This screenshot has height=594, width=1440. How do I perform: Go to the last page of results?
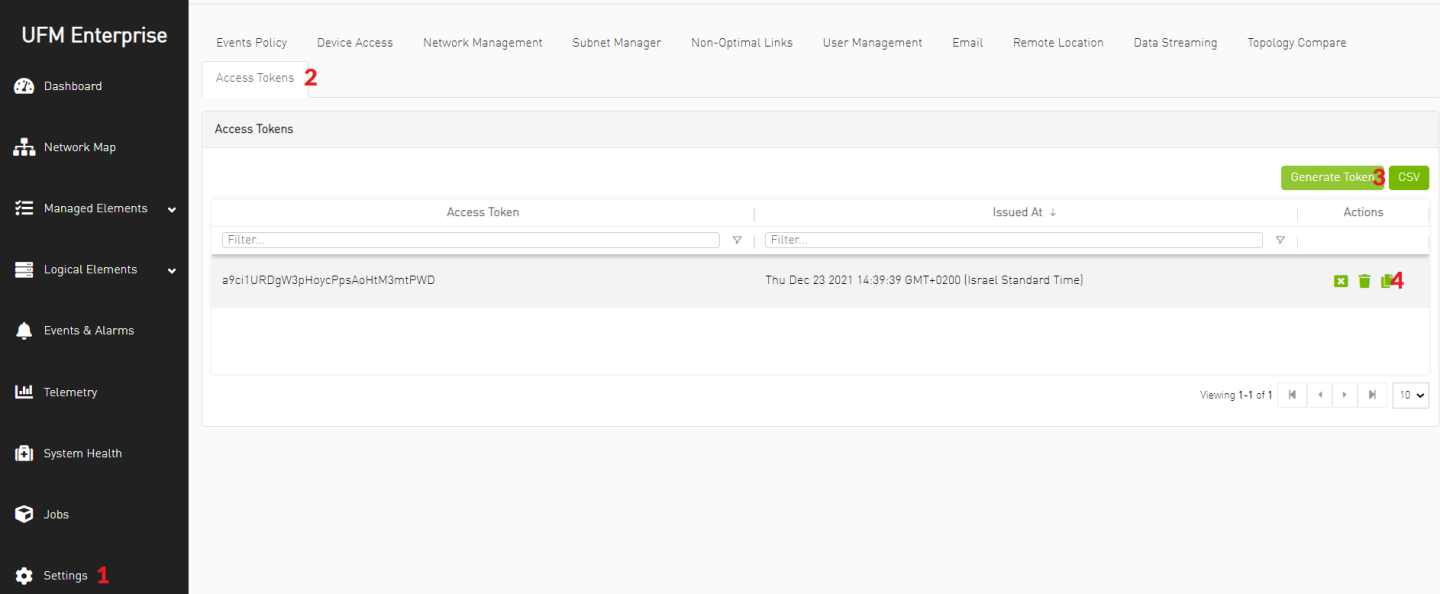[x=1372, y=395]
